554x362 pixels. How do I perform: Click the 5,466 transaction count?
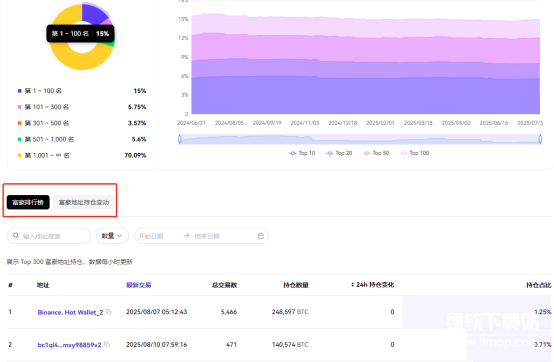229,312
